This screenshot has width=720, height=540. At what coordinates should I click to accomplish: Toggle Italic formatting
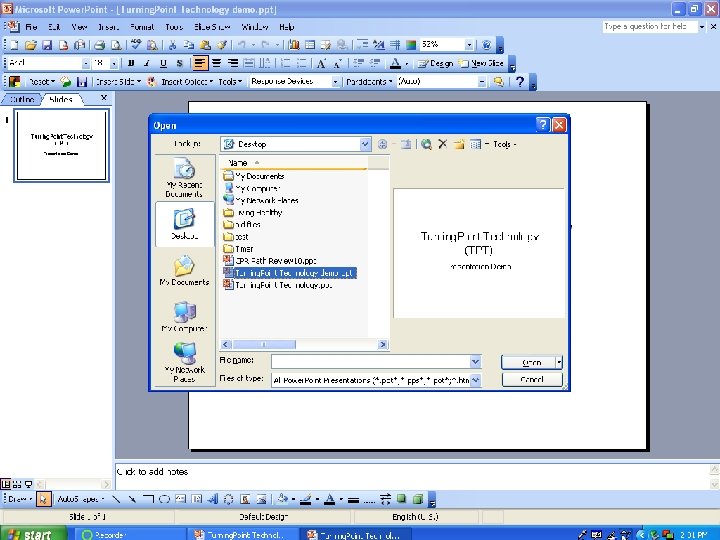[x=147, y=63]
